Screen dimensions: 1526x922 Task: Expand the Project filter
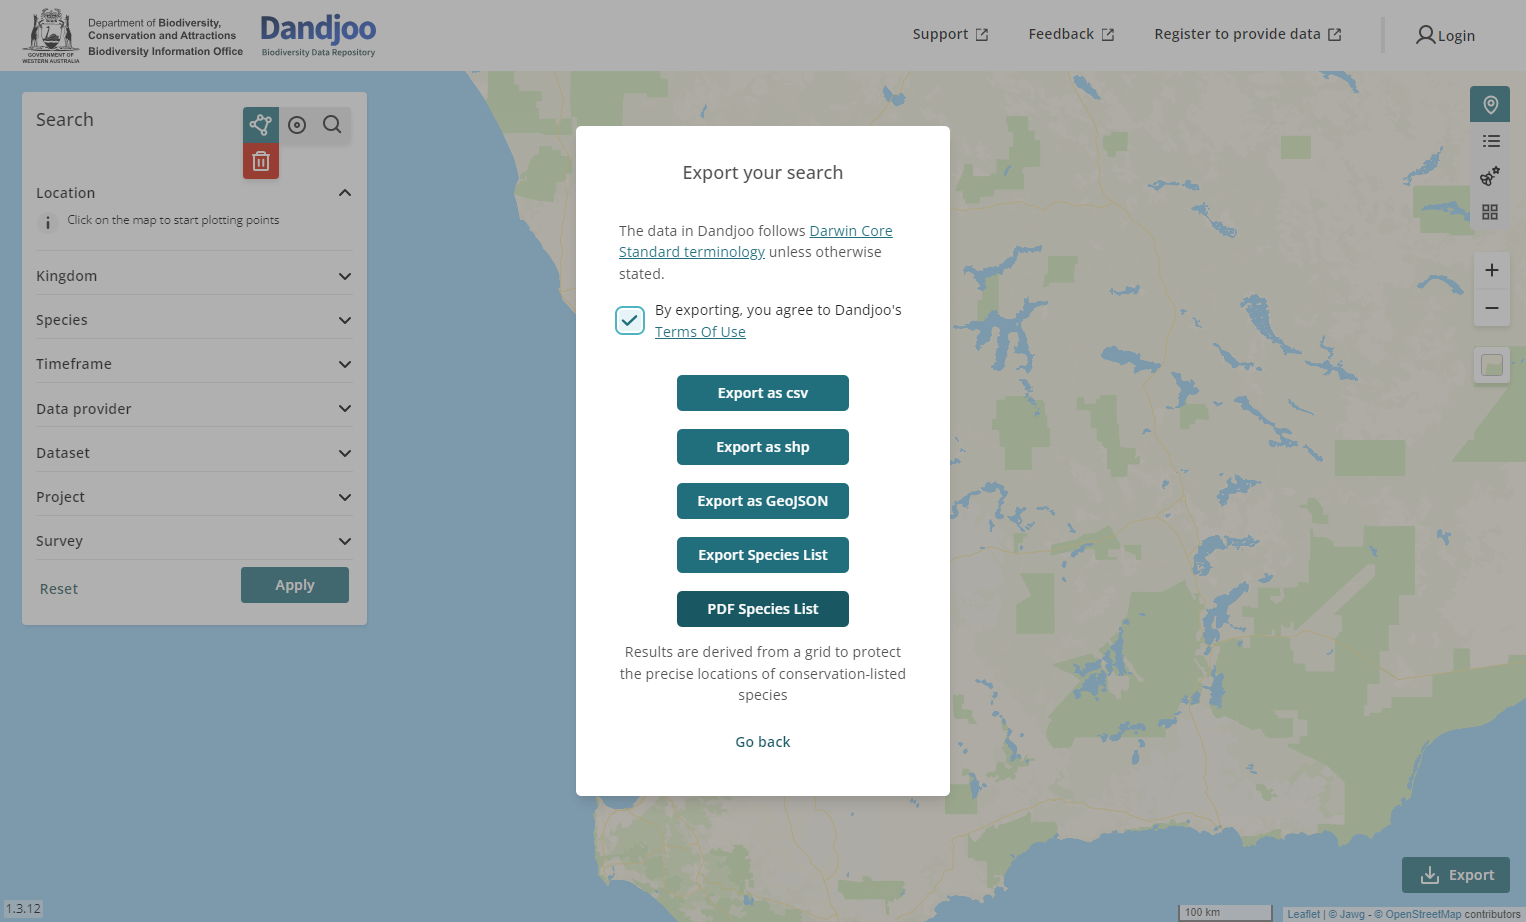point(194,497)
